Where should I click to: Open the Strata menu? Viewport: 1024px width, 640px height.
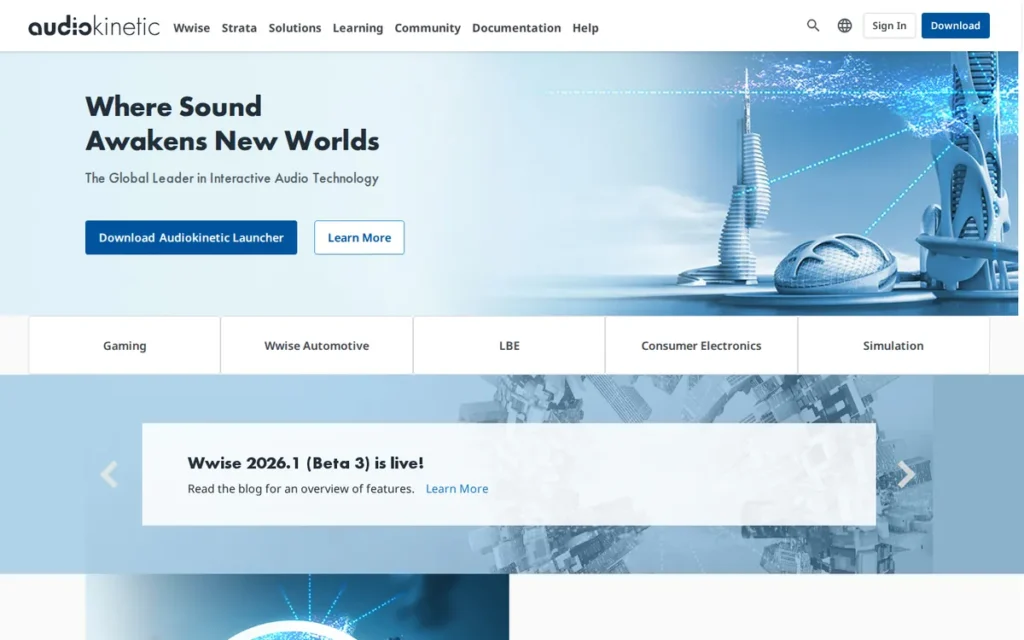(239, 28)
